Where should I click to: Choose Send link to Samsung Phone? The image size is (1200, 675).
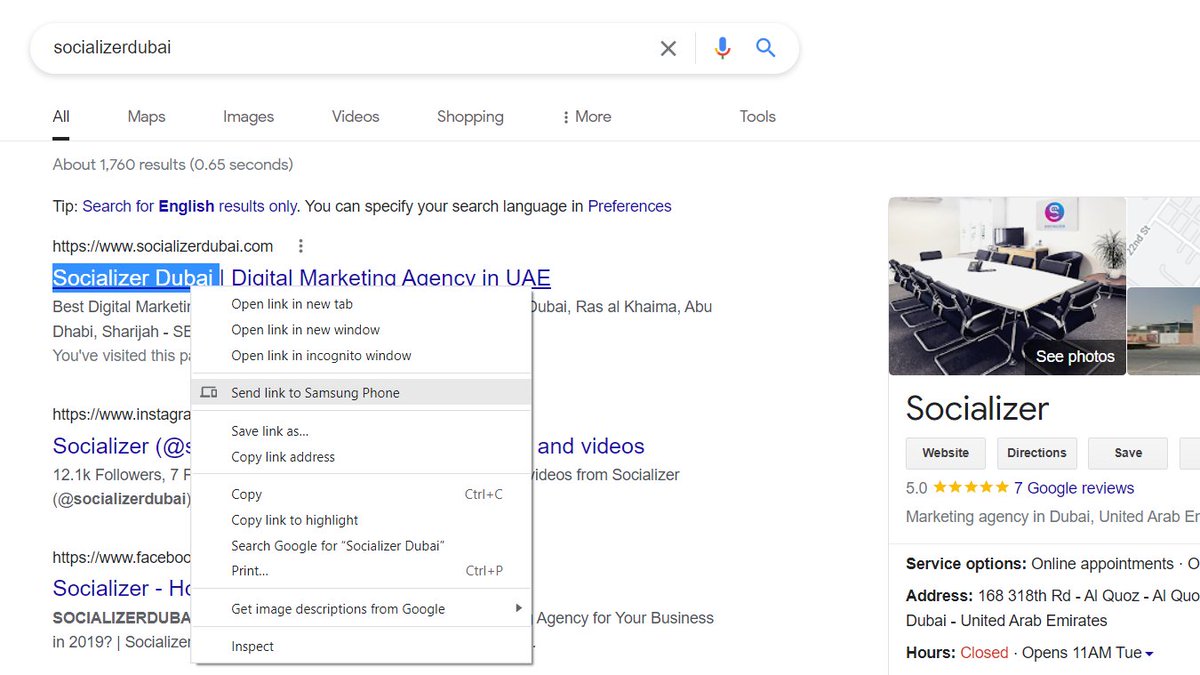[361, 393]
